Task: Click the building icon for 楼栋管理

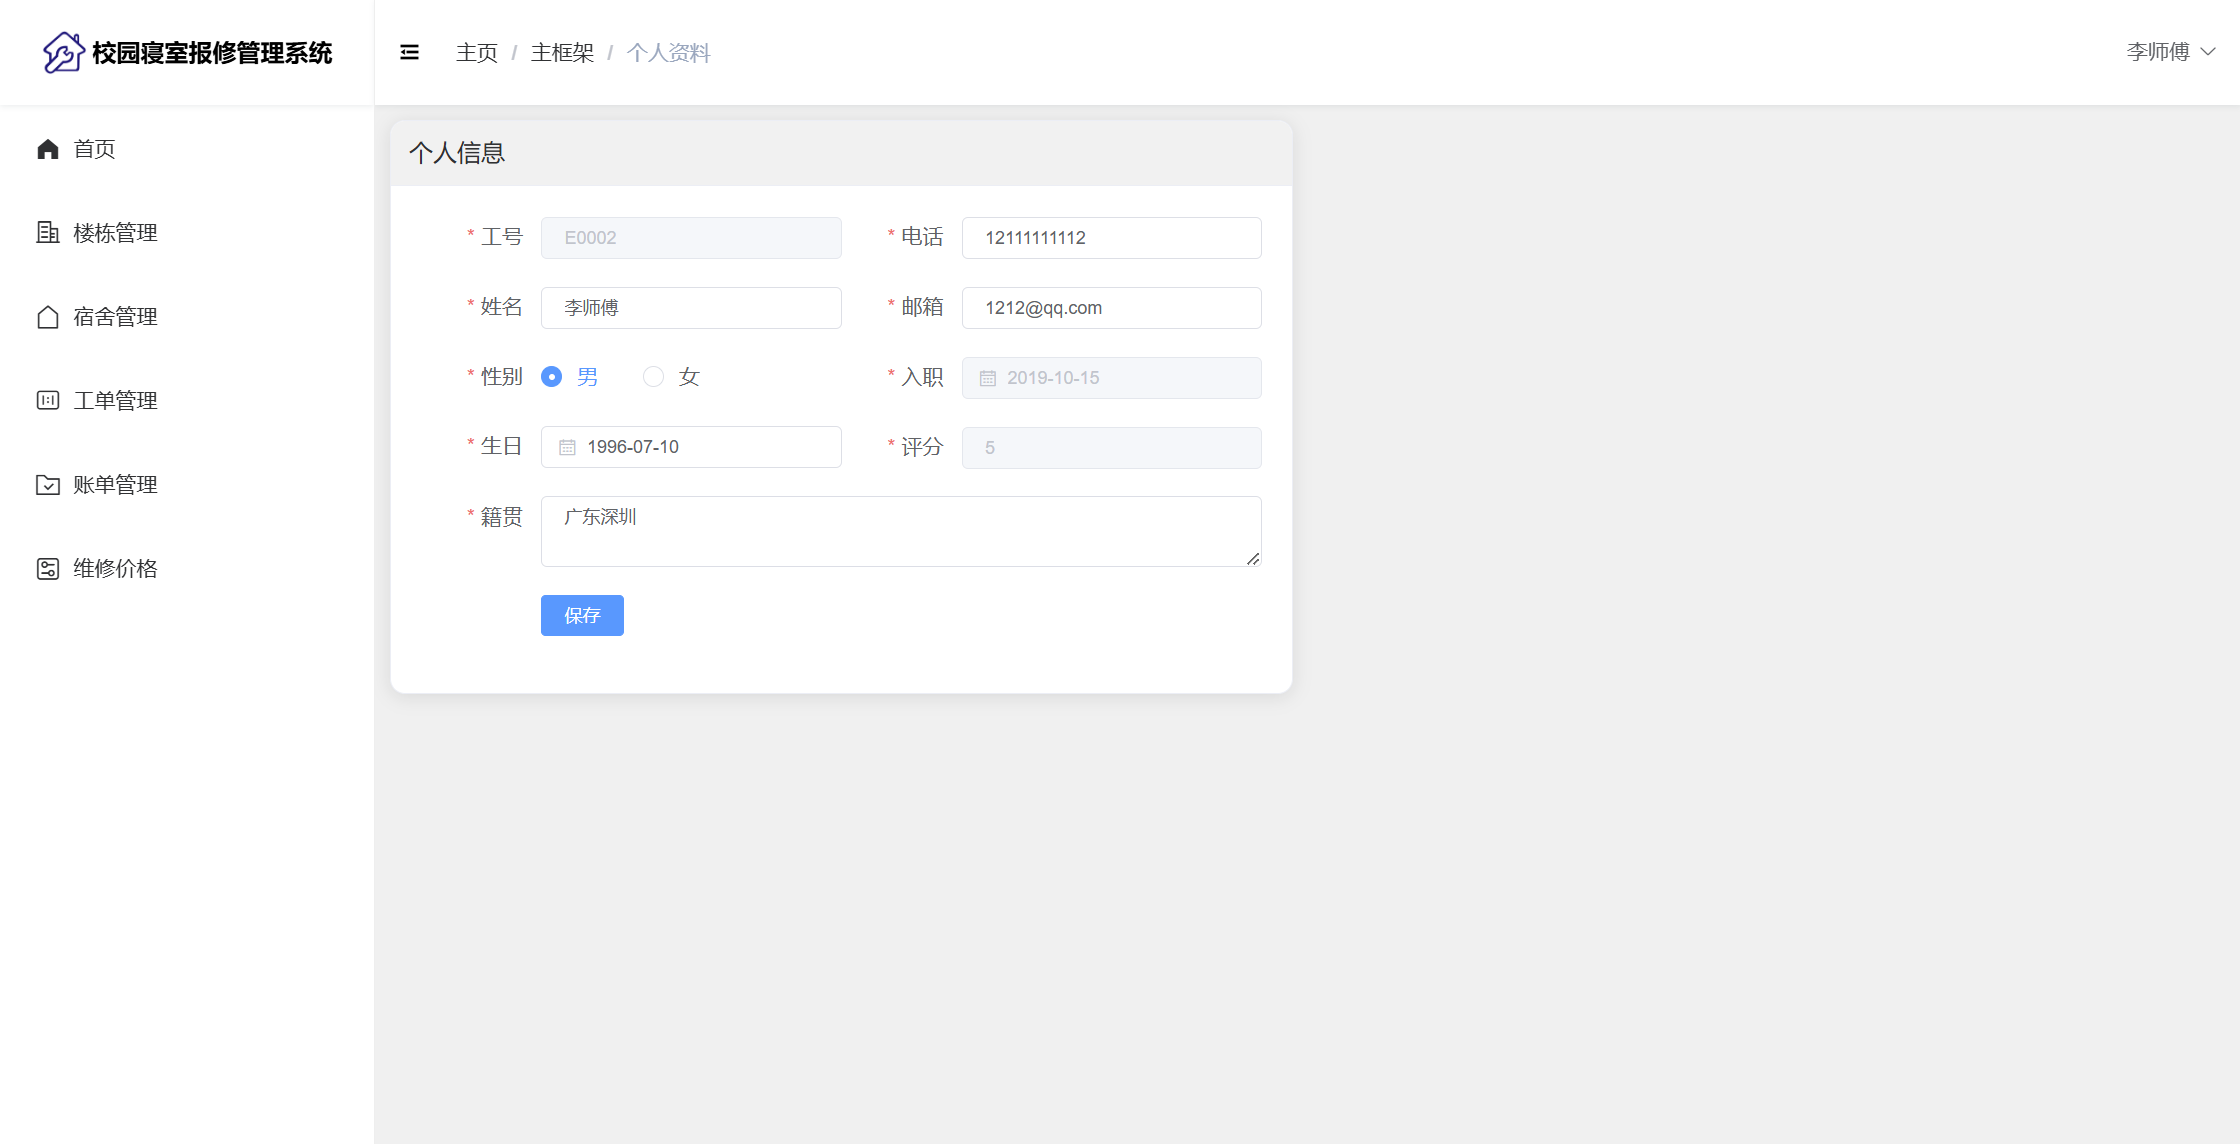Action: tap(48, 233)
